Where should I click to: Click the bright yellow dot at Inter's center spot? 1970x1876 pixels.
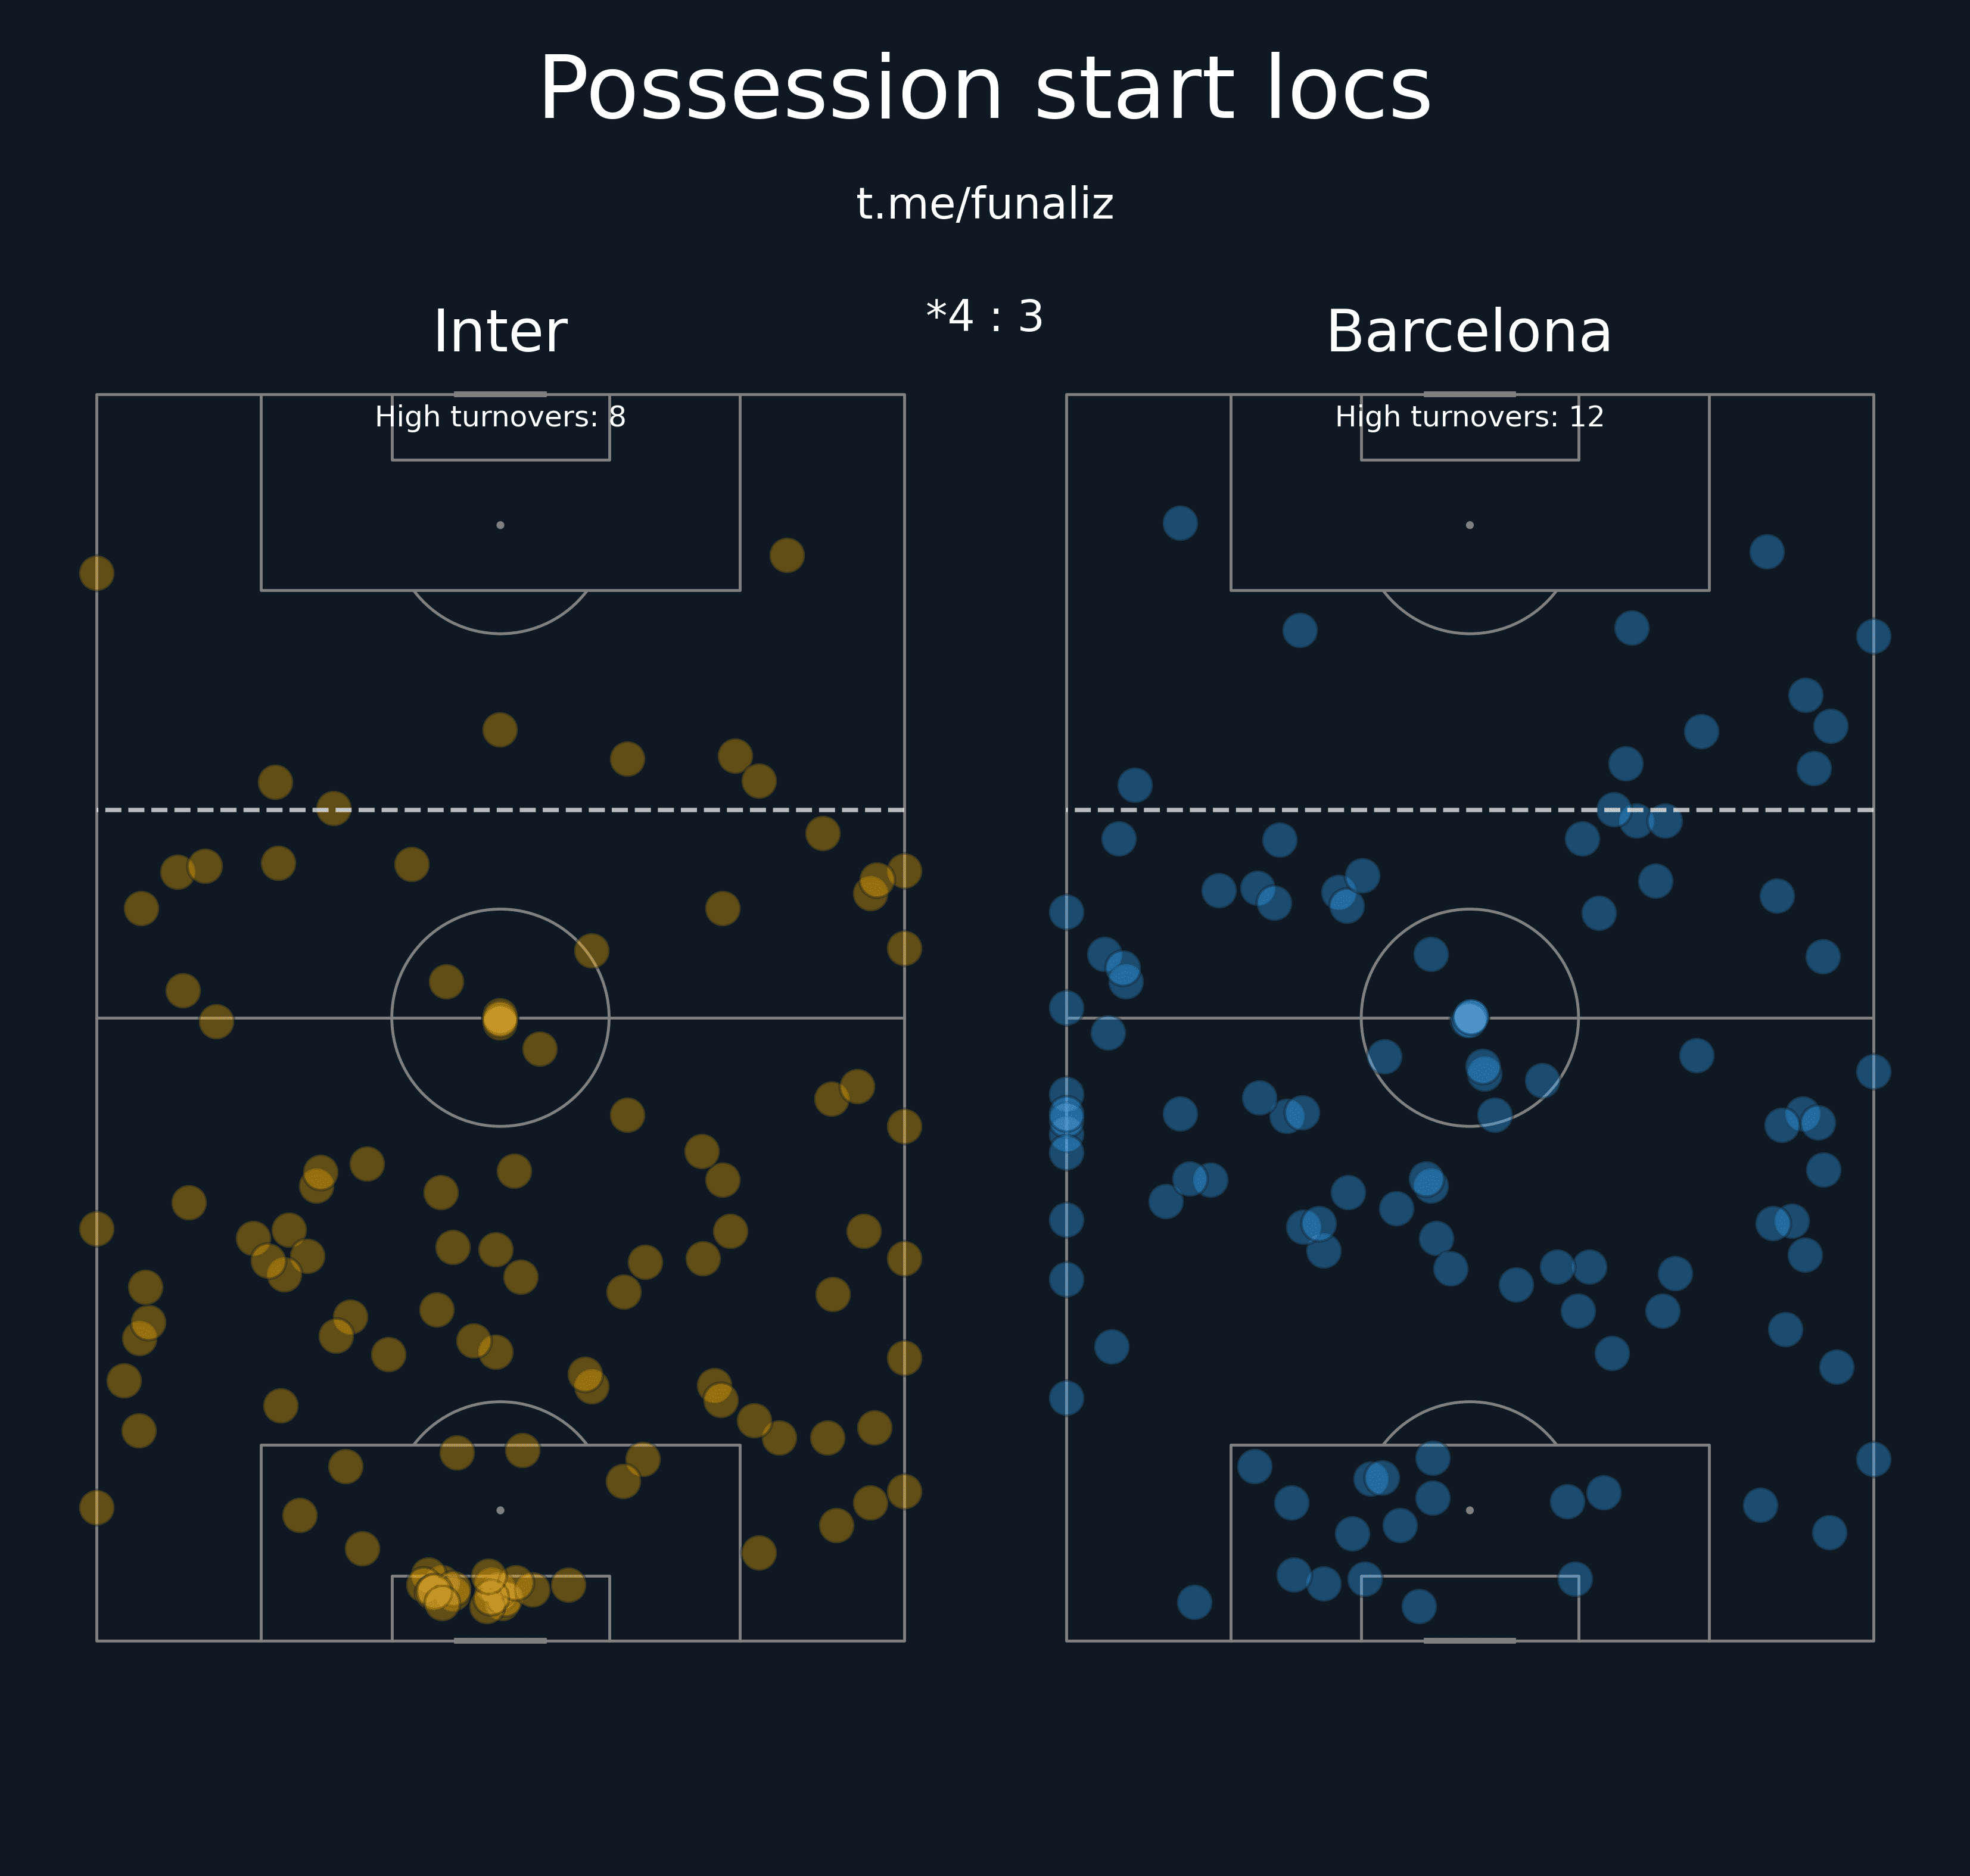pyautogui.click(x=500, y=1019)
